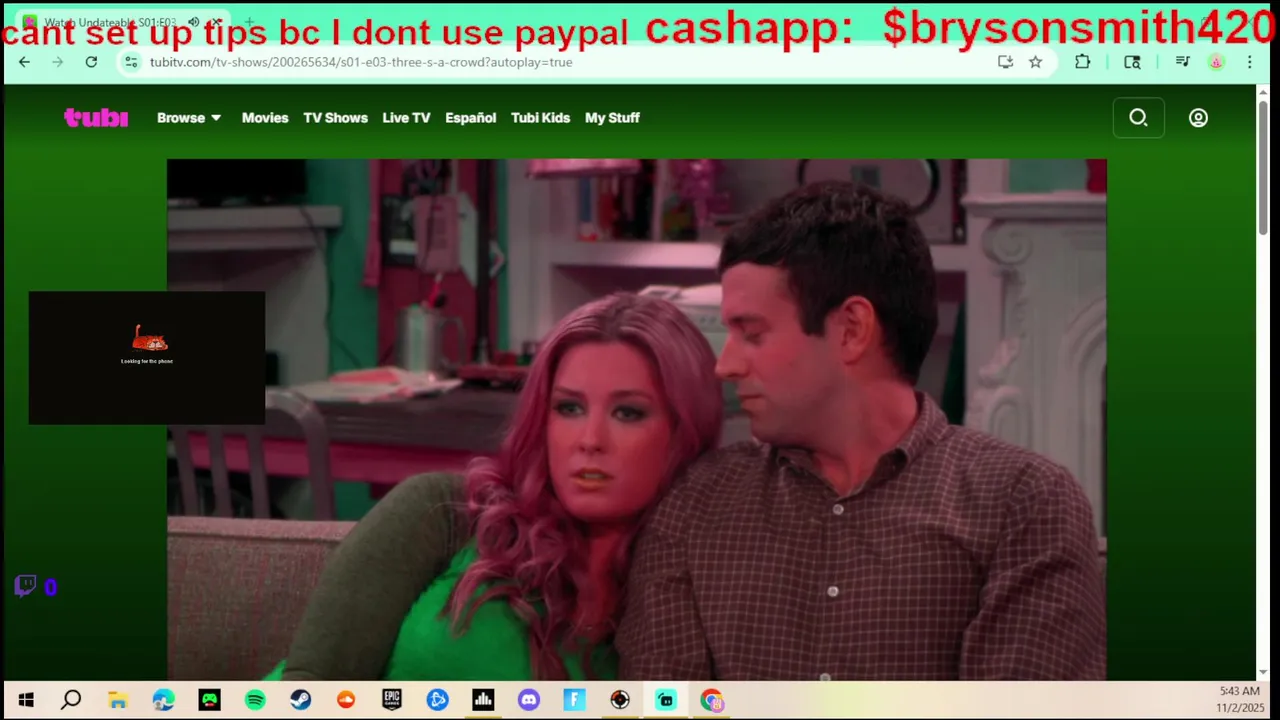
Task: Click the scrollbar up arrow
Action: tap(1263, 91)
